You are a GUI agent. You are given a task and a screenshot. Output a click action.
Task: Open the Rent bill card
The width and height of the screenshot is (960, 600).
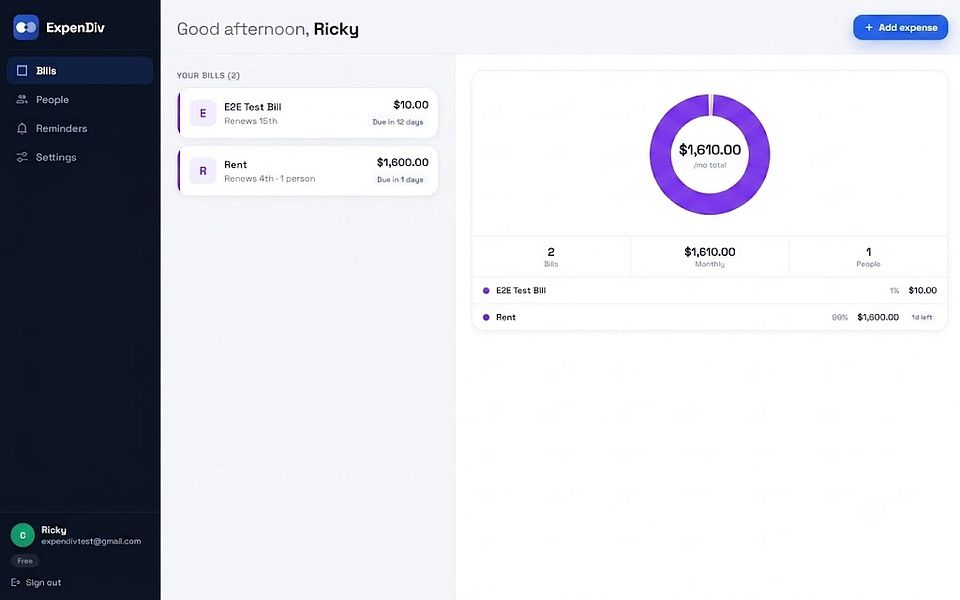click(x=308, y=171)
